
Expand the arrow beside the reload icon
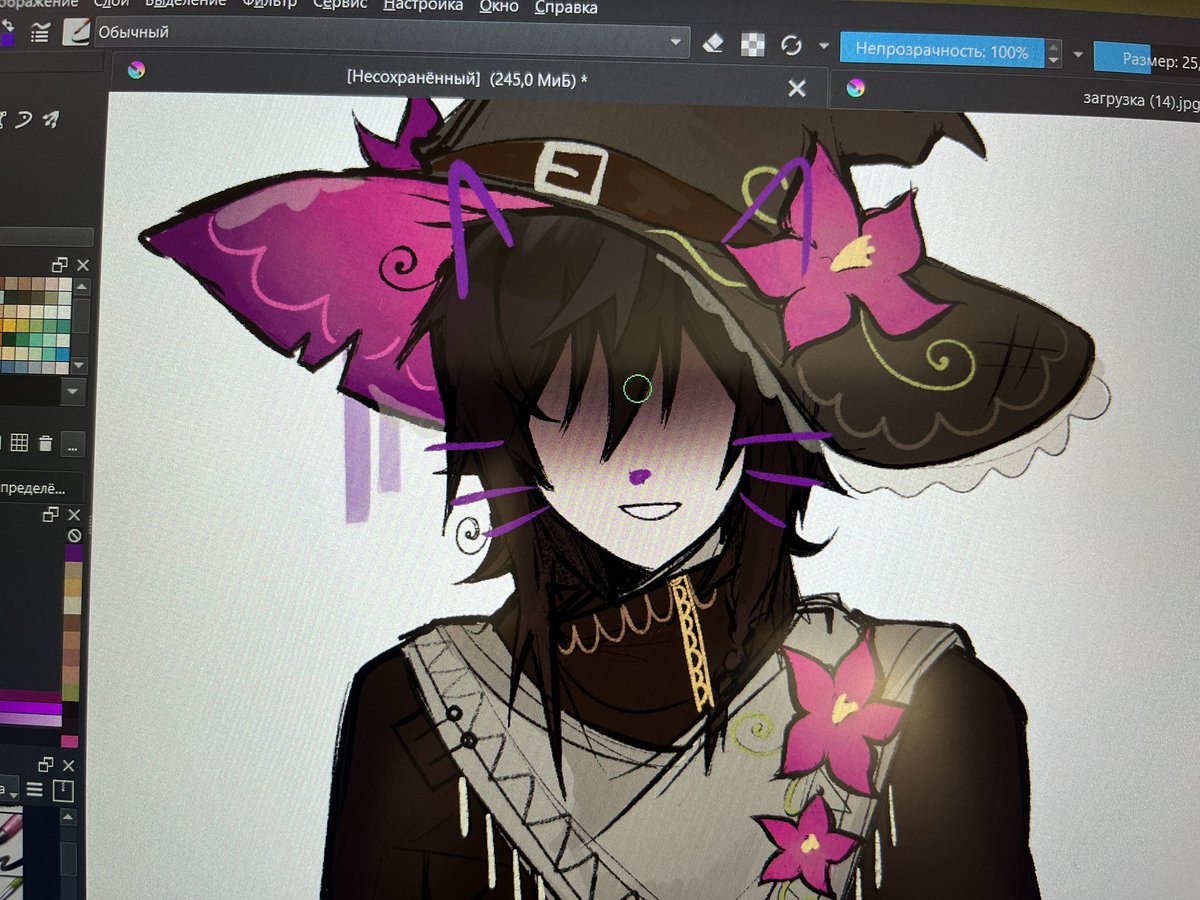(823, 46)
